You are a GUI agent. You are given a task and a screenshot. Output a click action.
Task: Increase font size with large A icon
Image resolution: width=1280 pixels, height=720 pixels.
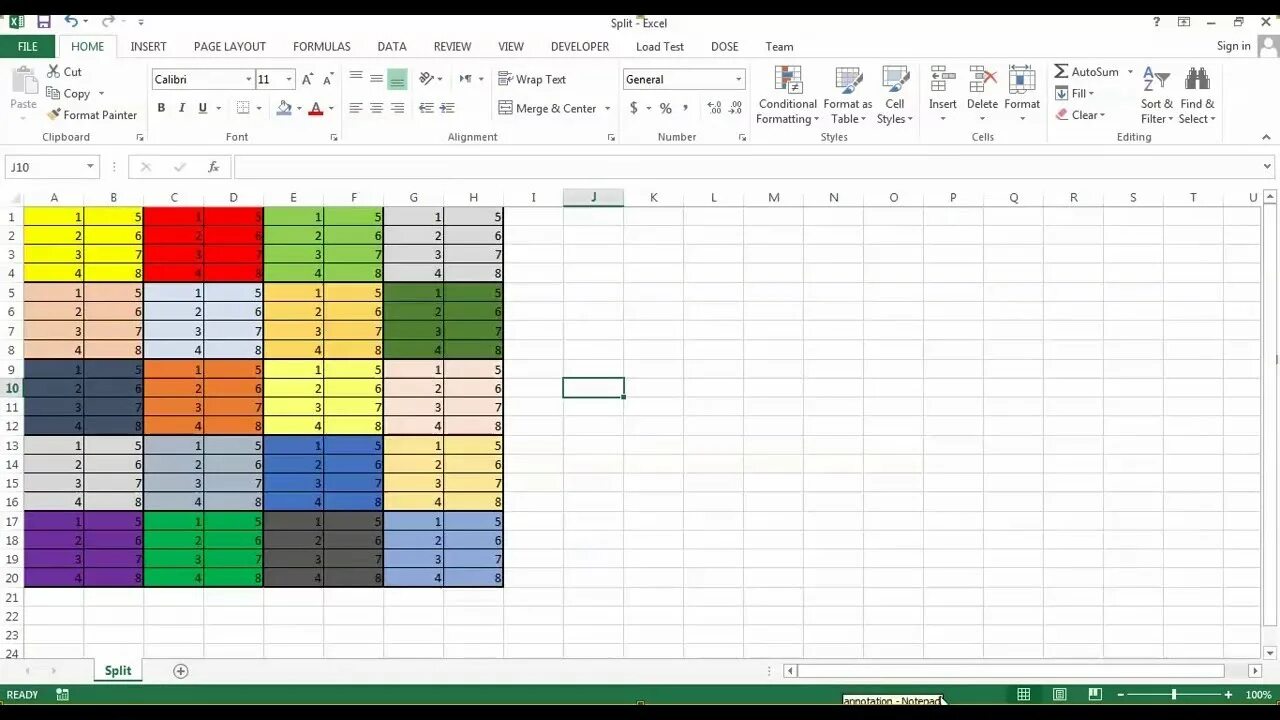point(308,79)
